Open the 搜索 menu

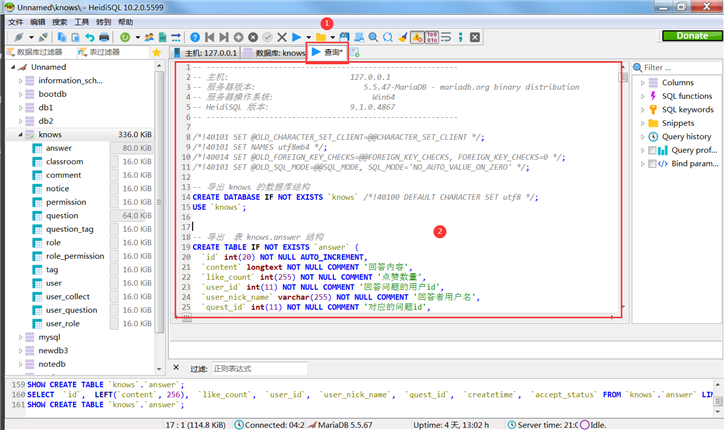(60, 22)
